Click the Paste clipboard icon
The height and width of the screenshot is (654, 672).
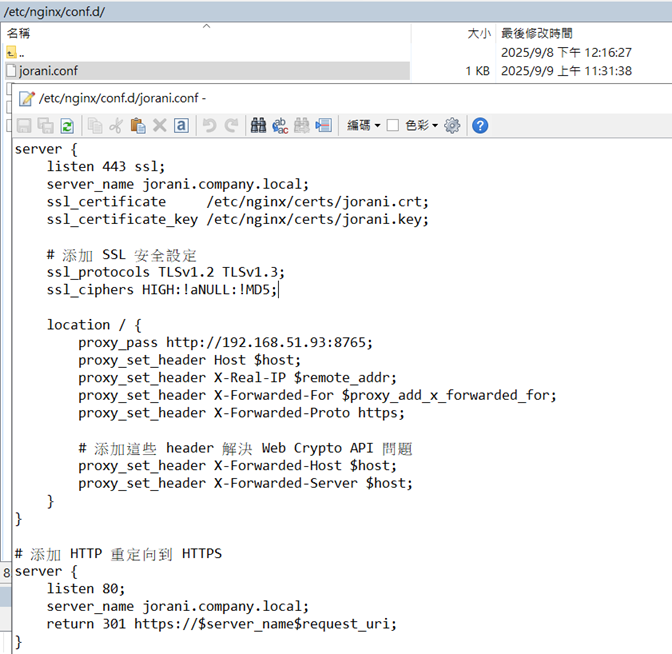pos(138,125)
